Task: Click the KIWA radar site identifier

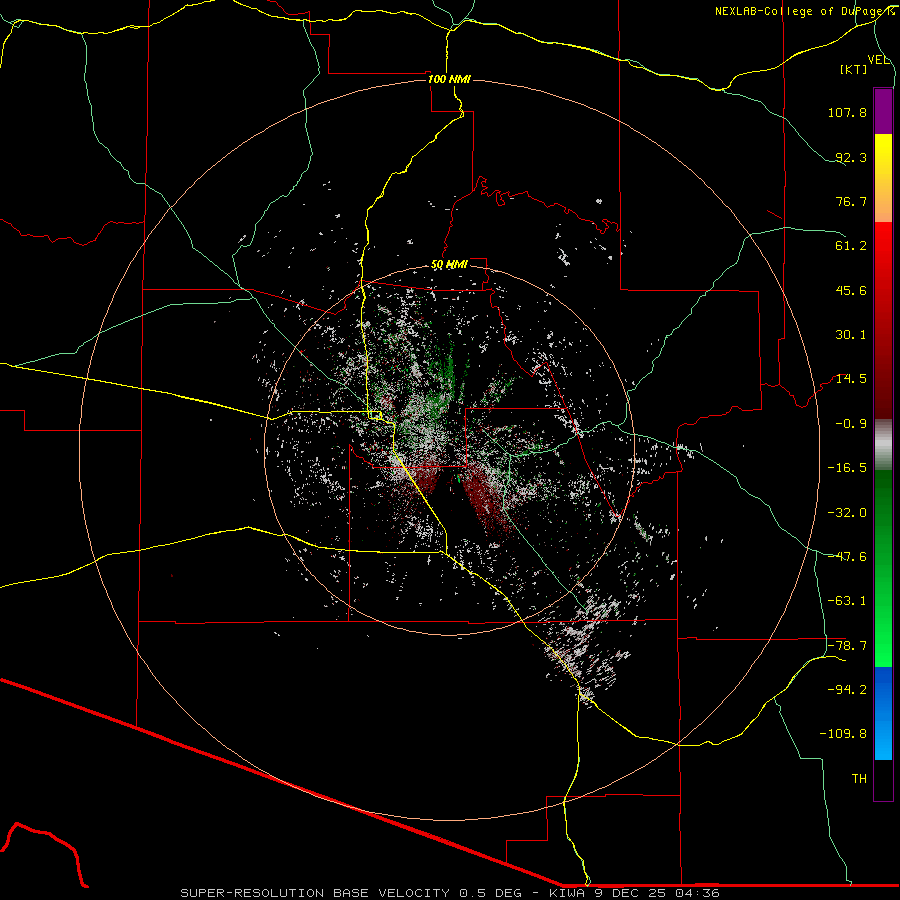Action: click(x=567, y=893)
